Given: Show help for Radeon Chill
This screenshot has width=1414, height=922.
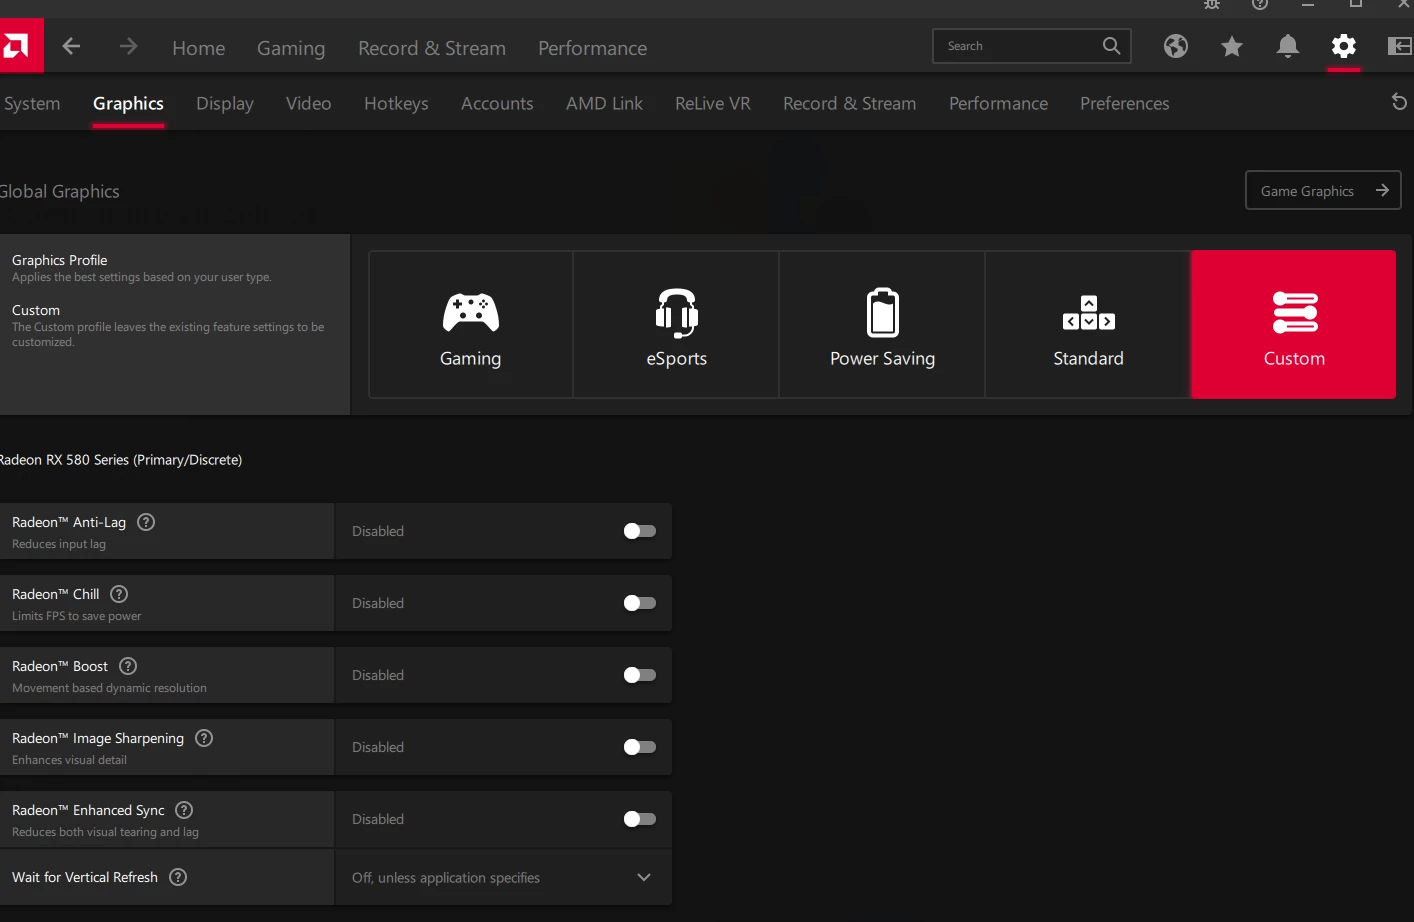Looking at the screenshot, I should pos(119,594).
